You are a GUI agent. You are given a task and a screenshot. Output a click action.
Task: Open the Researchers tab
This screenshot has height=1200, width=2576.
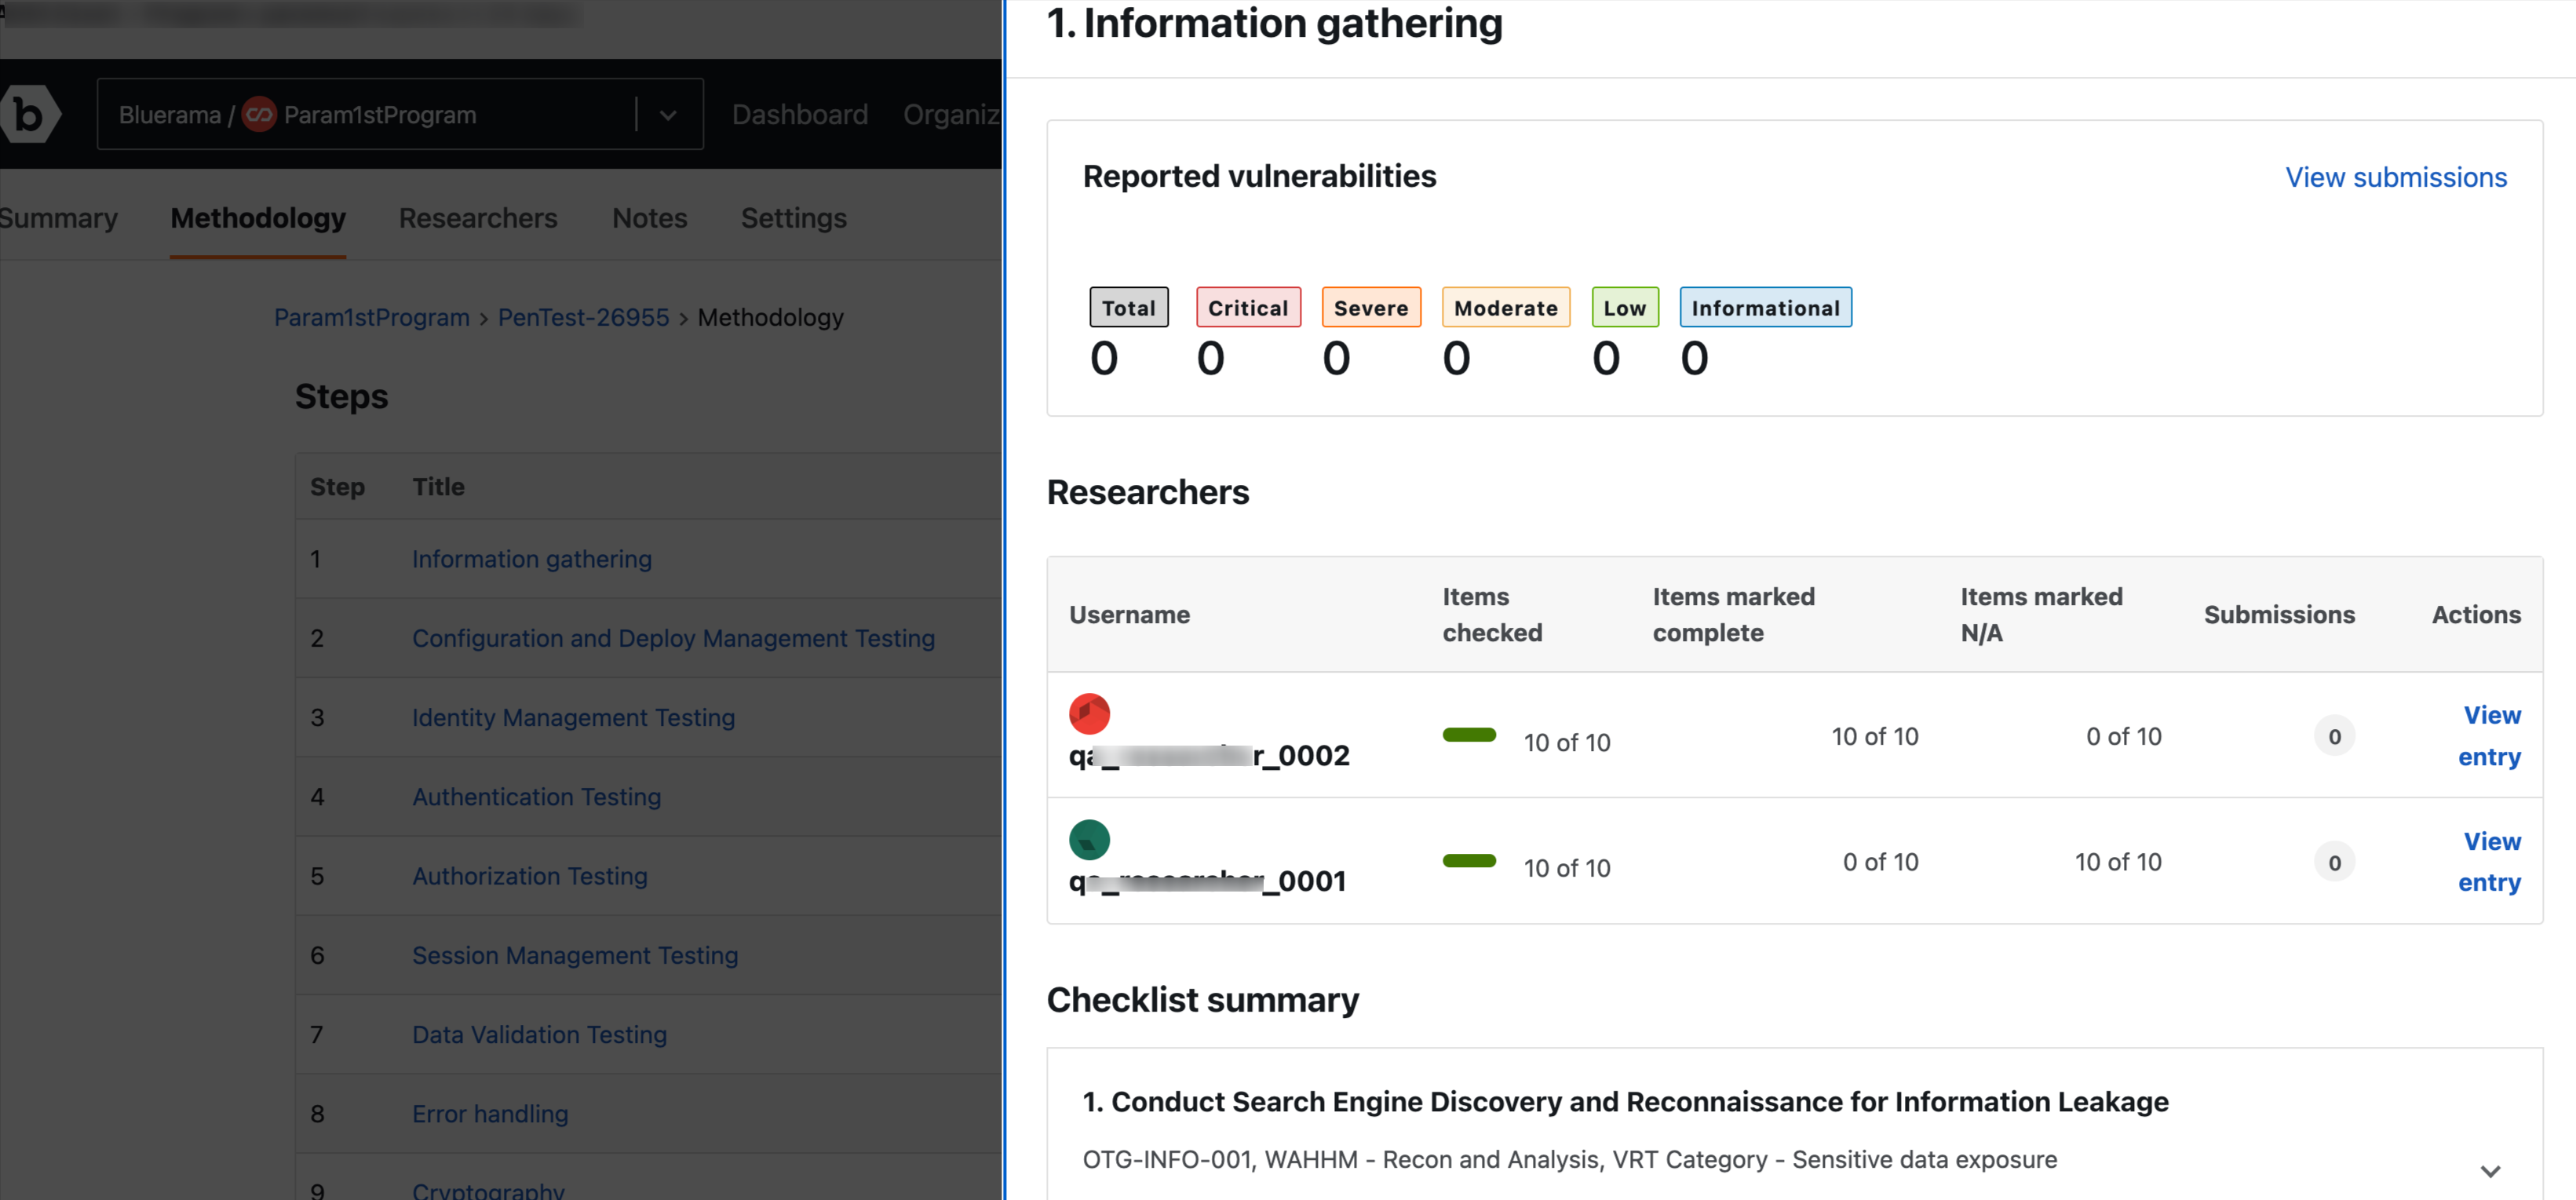click(x=478, y=218)
